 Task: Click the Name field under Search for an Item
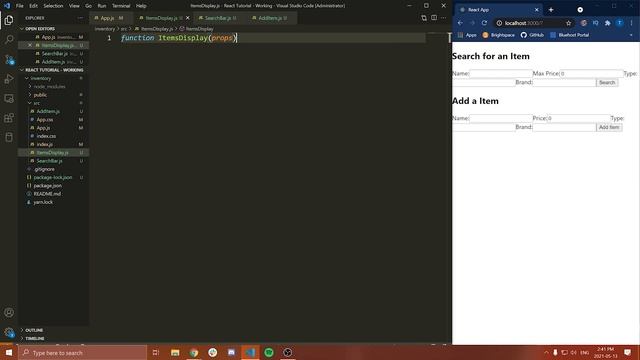501,74
